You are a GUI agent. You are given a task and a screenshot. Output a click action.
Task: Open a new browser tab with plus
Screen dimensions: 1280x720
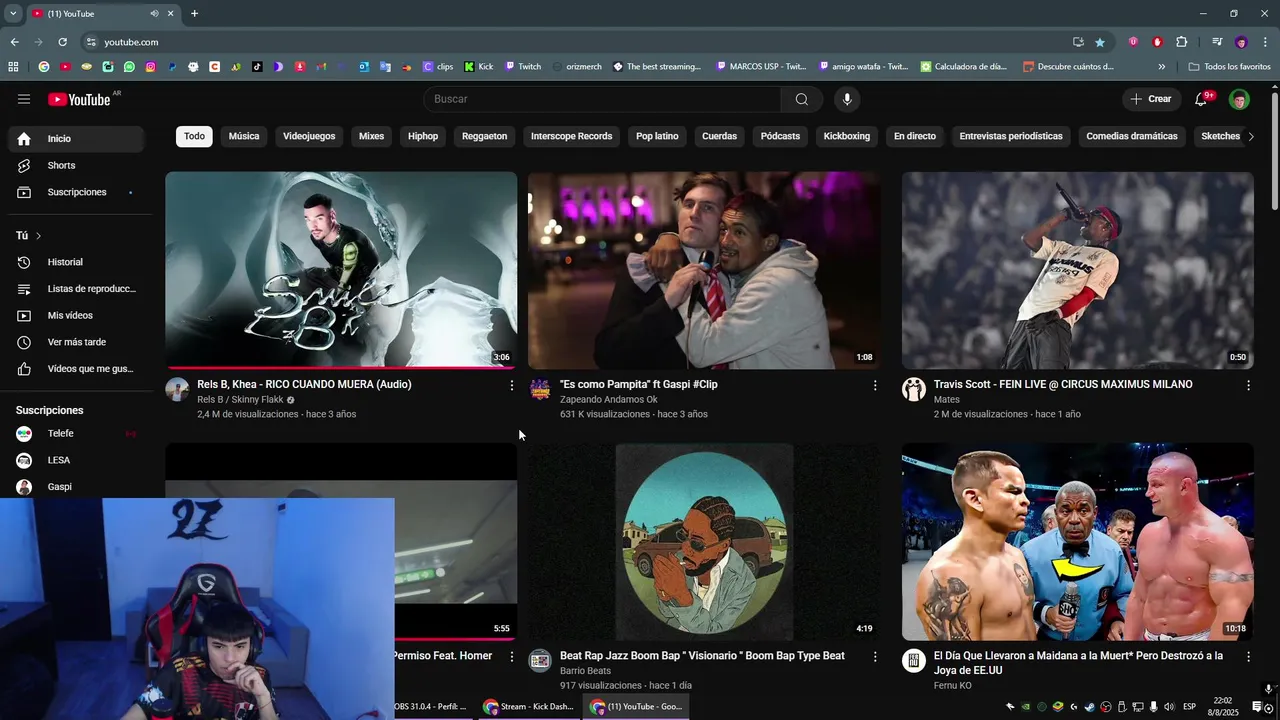pyautogui.click(x=194, y=14)
